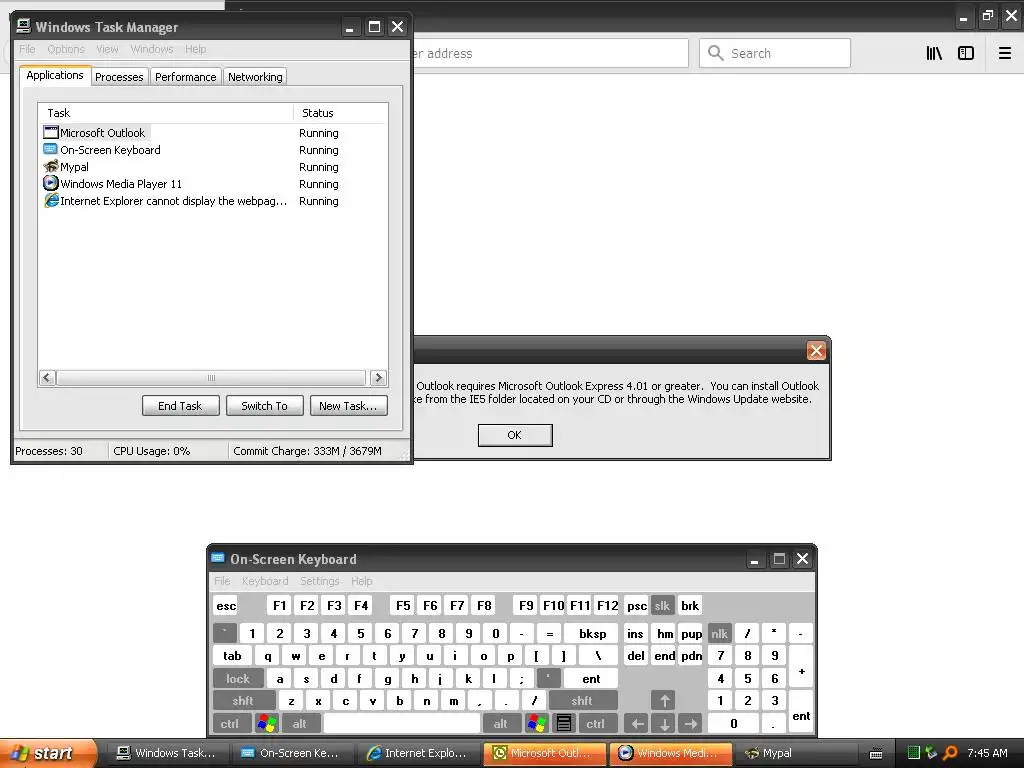
Task: Click the Microsoft Outl... taskbar button
Action: pos(545,753)
